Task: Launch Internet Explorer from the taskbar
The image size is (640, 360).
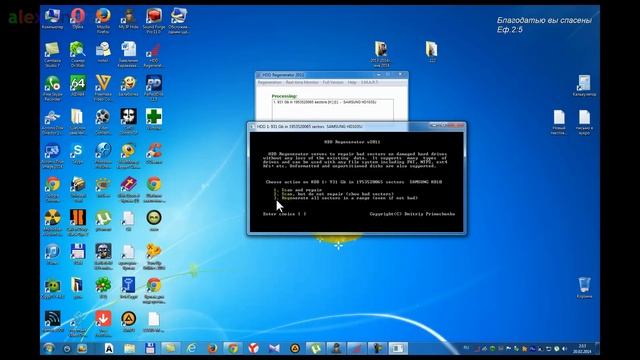Action: coord(191,348)
